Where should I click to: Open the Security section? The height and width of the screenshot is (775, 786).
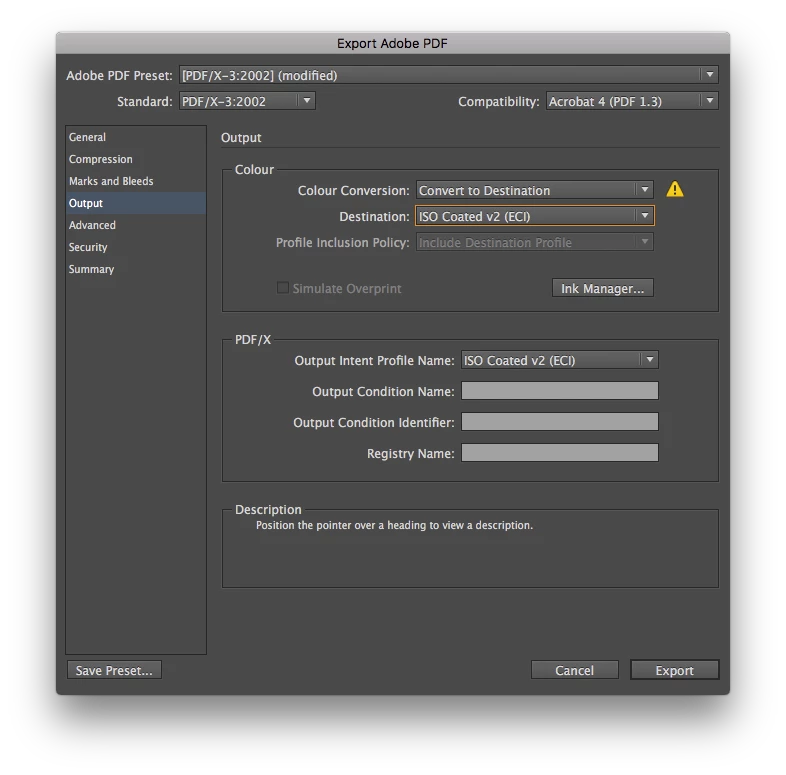(x=135, y=247)
